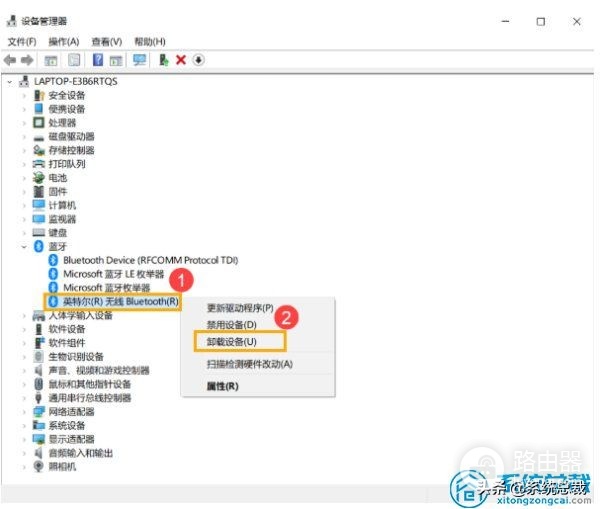Collapse the 蓝牙 Bluetooth category

pos(24,247)
